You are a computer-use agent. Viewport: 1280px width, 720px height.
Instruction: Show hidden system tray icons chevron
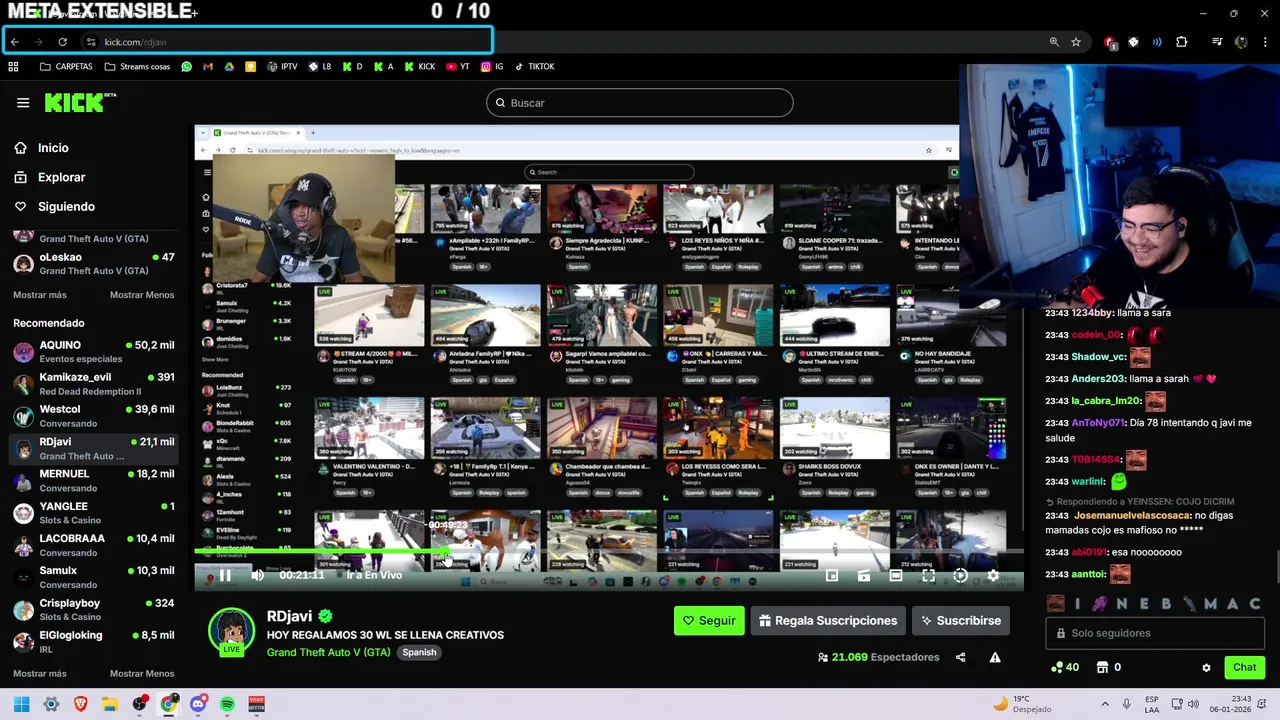pyautogui.click(x=1105, y=704)
